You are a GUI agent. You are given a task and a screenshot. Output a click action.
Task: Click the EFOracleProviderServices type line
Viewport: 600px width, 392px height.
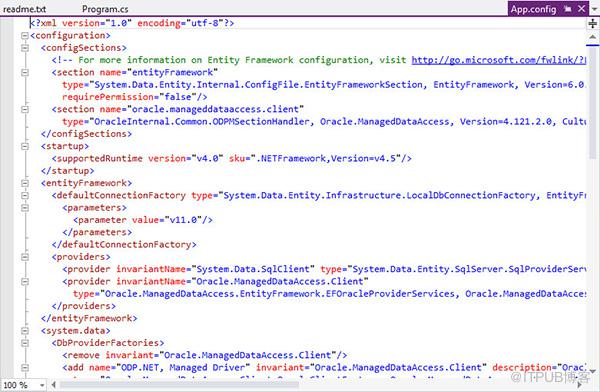click(x=329, y=294)
